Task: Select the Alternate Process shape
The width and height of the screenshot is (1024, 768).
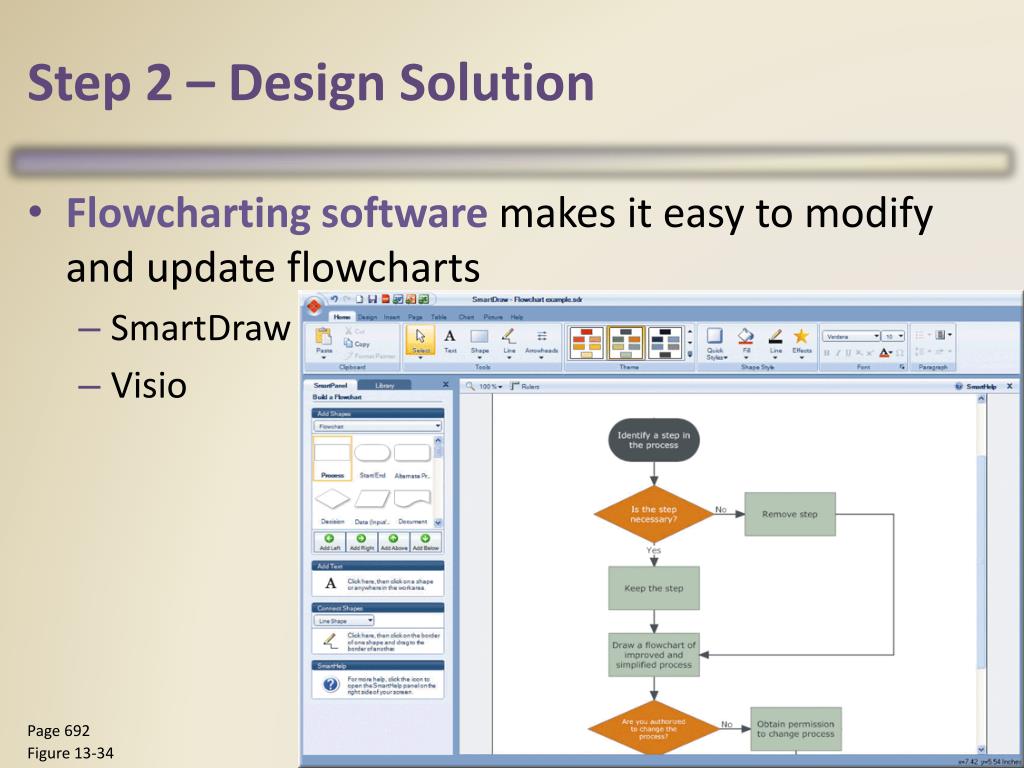Action: click(x=412, y=458)
